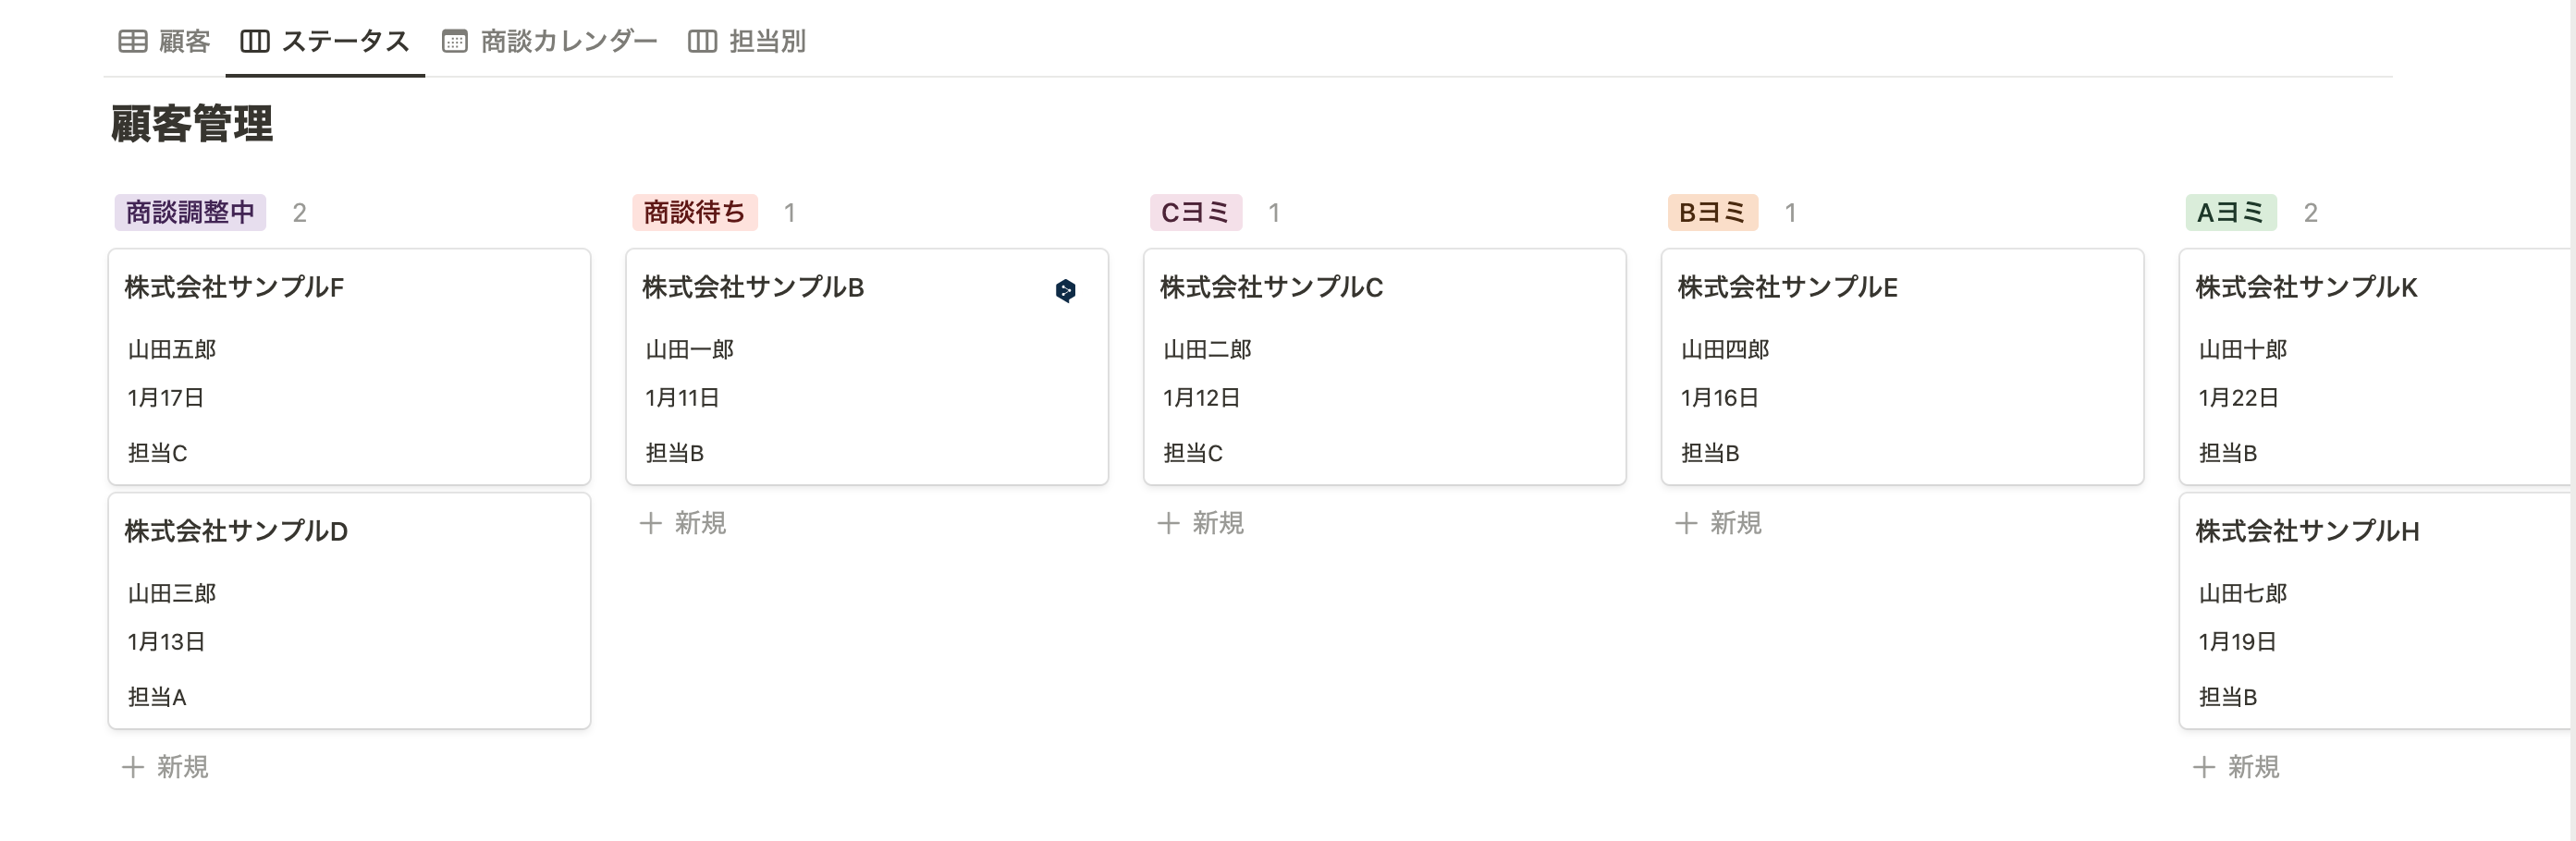Open the 株式会社サンプルE card
The image size is (2576, 841).
[1902, 367]
